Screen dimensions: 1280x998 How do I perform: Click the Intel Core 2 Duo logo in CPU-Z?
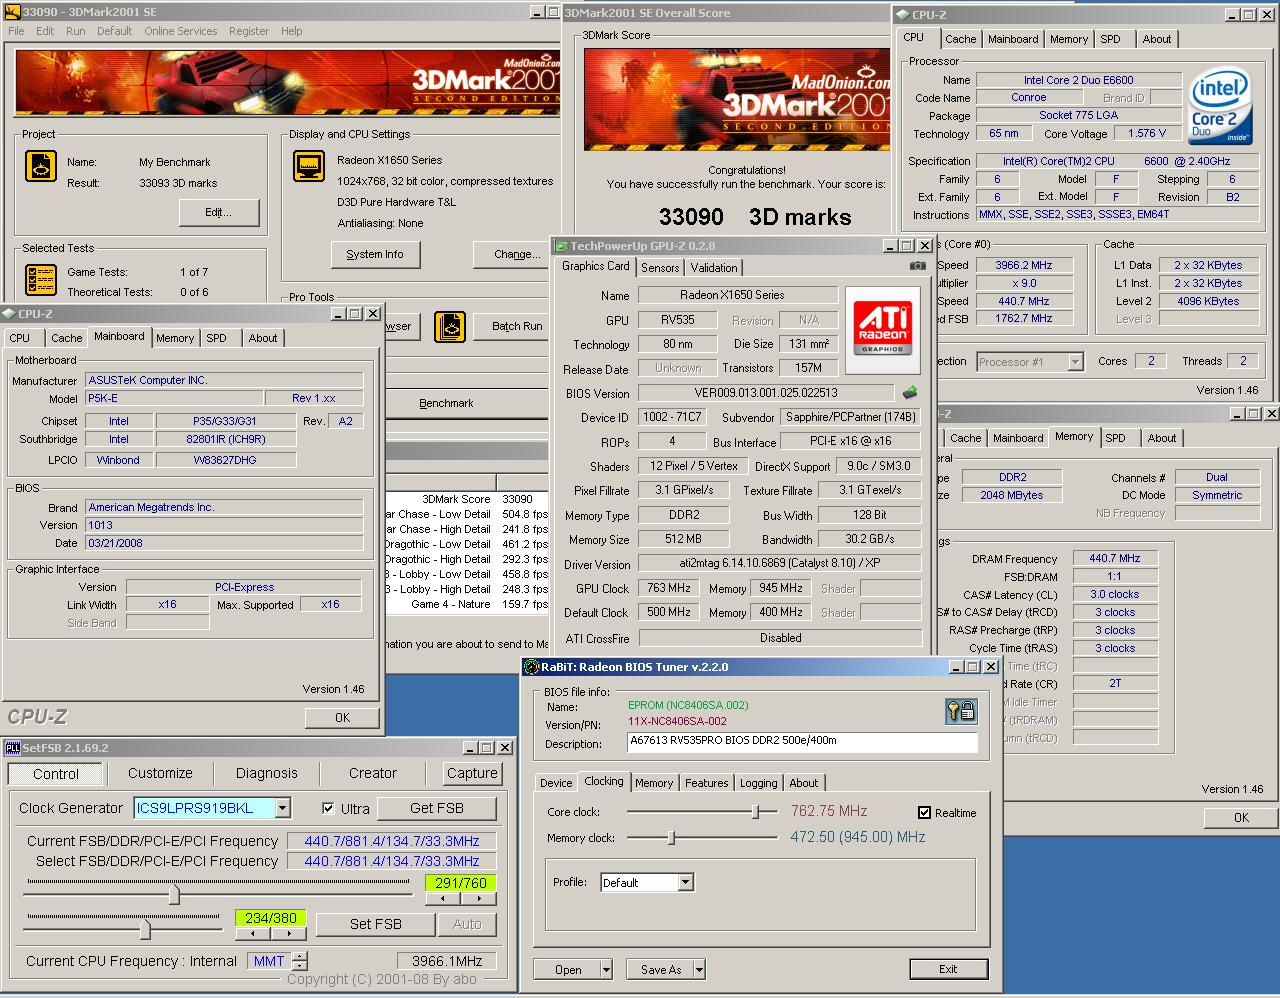[1219, 106]
